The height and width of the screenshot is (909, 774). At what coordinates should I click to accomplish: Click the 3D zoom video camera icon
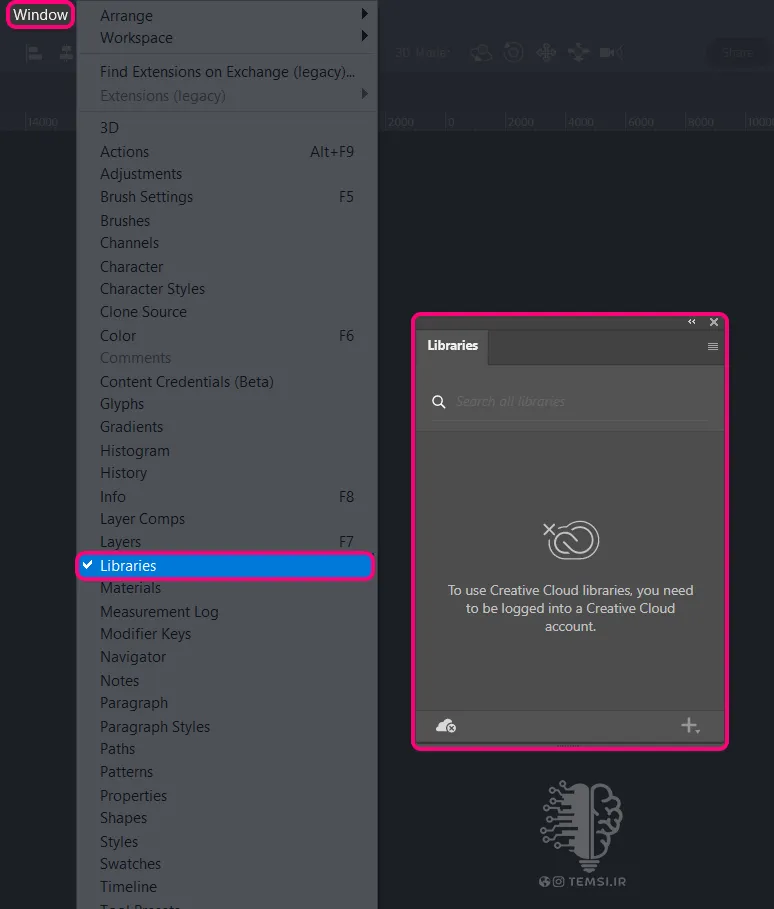click(611, 53)
